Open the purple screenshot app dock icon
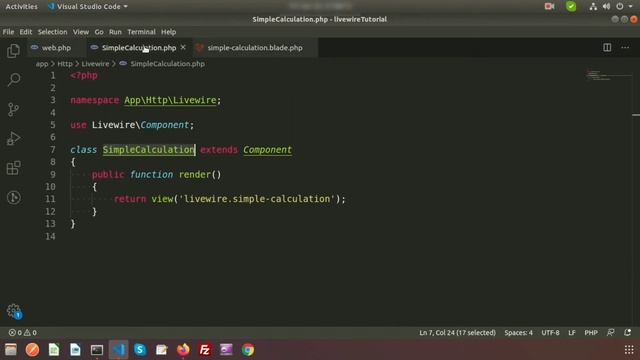 pos(226,350)
